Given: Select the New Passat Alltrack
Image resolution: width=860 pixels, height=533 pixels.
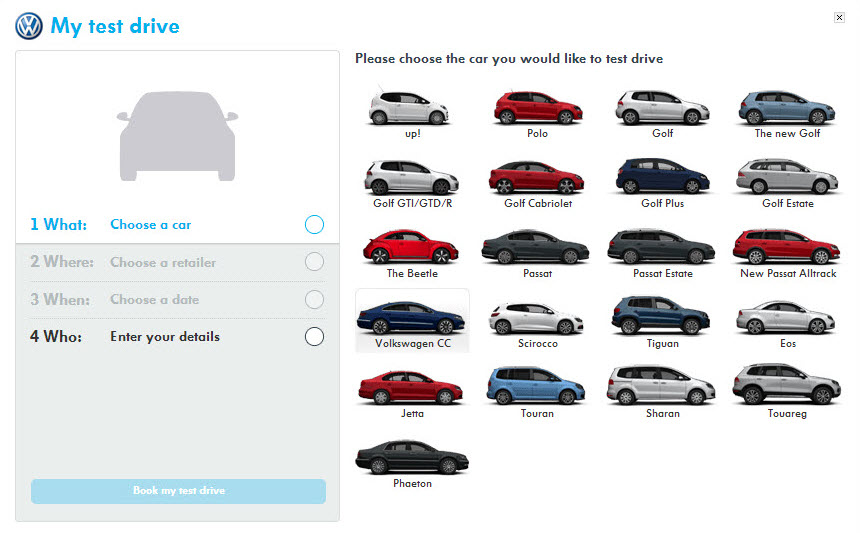Looking at the screenshot, I should pyautogui.click(x=787, y=247).
